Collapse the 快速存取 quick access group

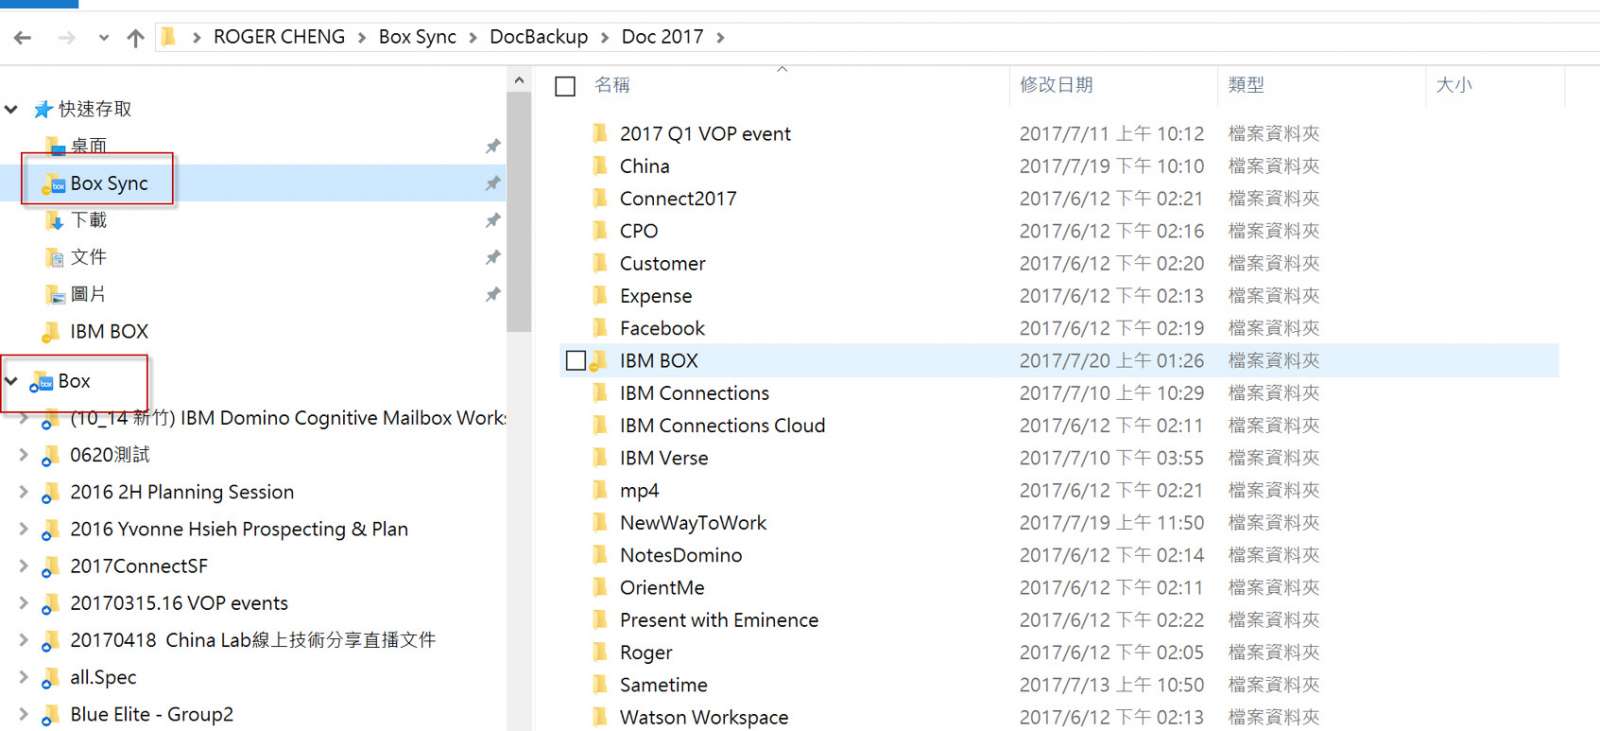[11, 109]
